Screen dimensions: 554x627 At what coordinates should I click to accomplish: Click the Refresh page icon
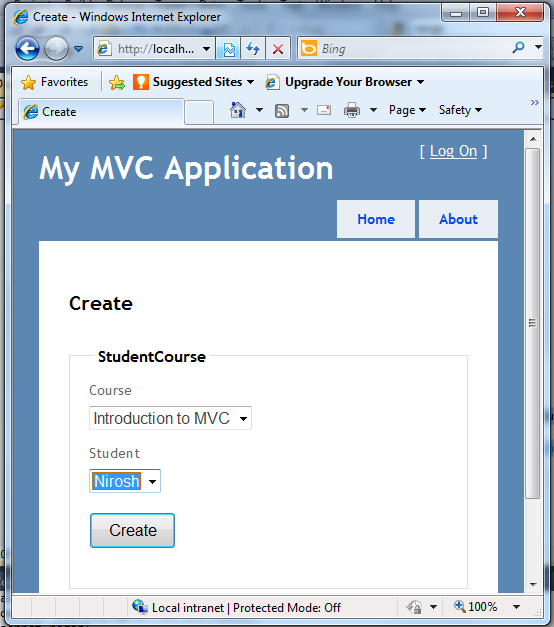[x=253, y=49]
